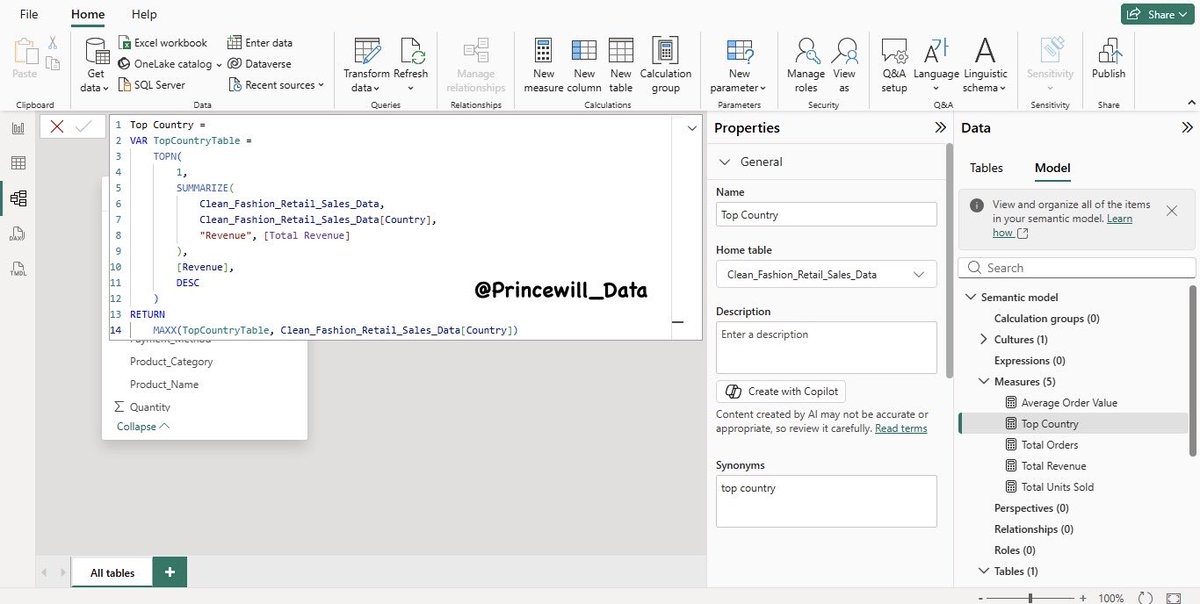Screen dimensions: 1200x604
Task: Collapse the Measures (5) node
Action: click(985, 382)
